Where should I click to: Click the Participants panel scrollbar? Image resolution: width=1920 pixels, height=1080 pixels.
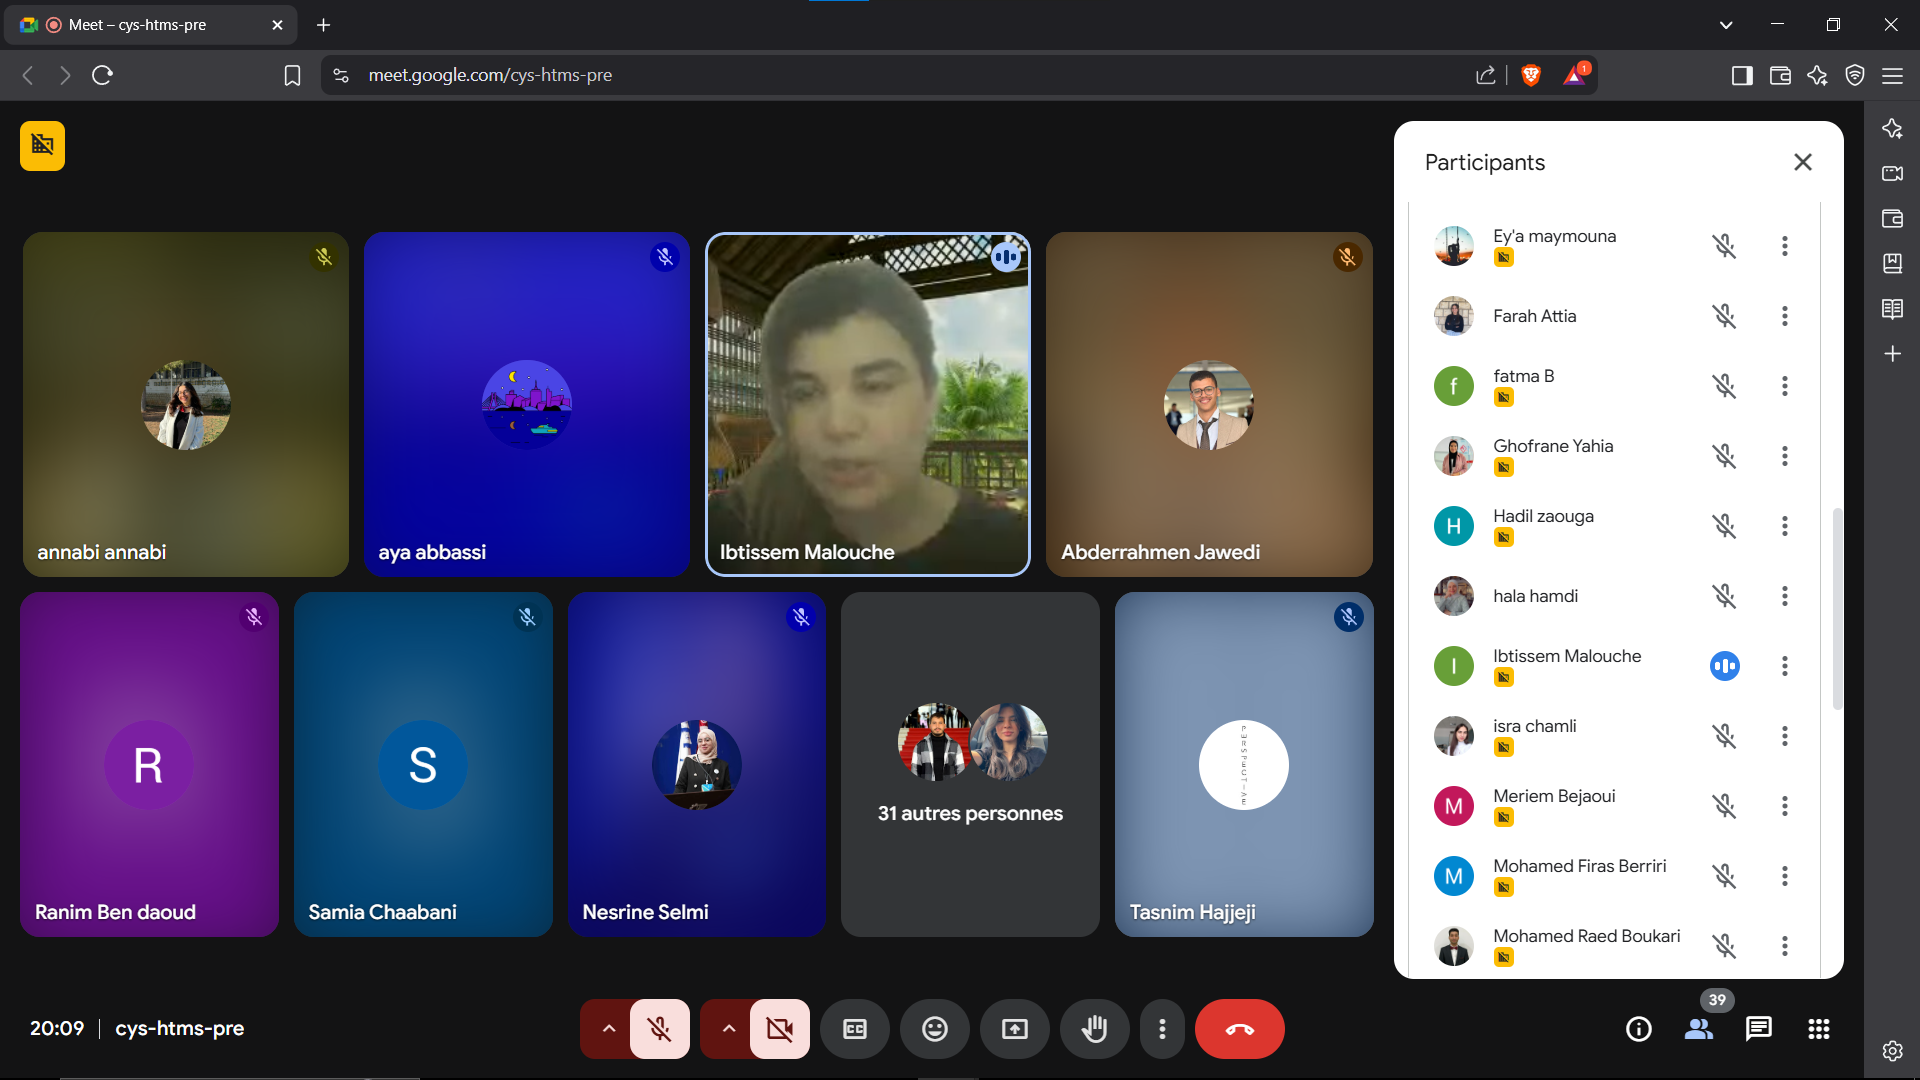click(1837, 610)
